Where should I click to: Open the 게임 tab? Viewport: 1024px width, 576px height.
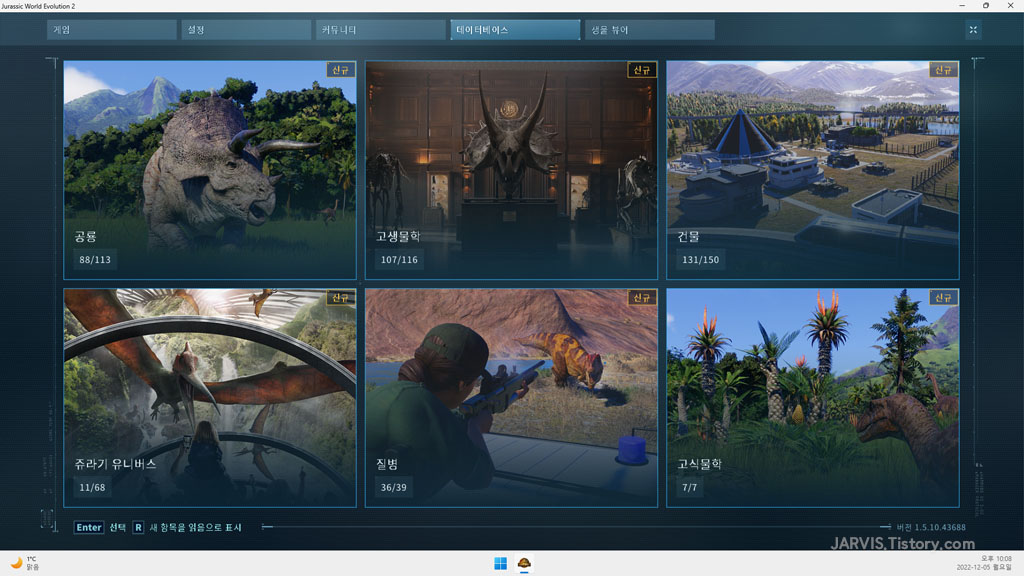pyautogui.click(x=112, y=29)
